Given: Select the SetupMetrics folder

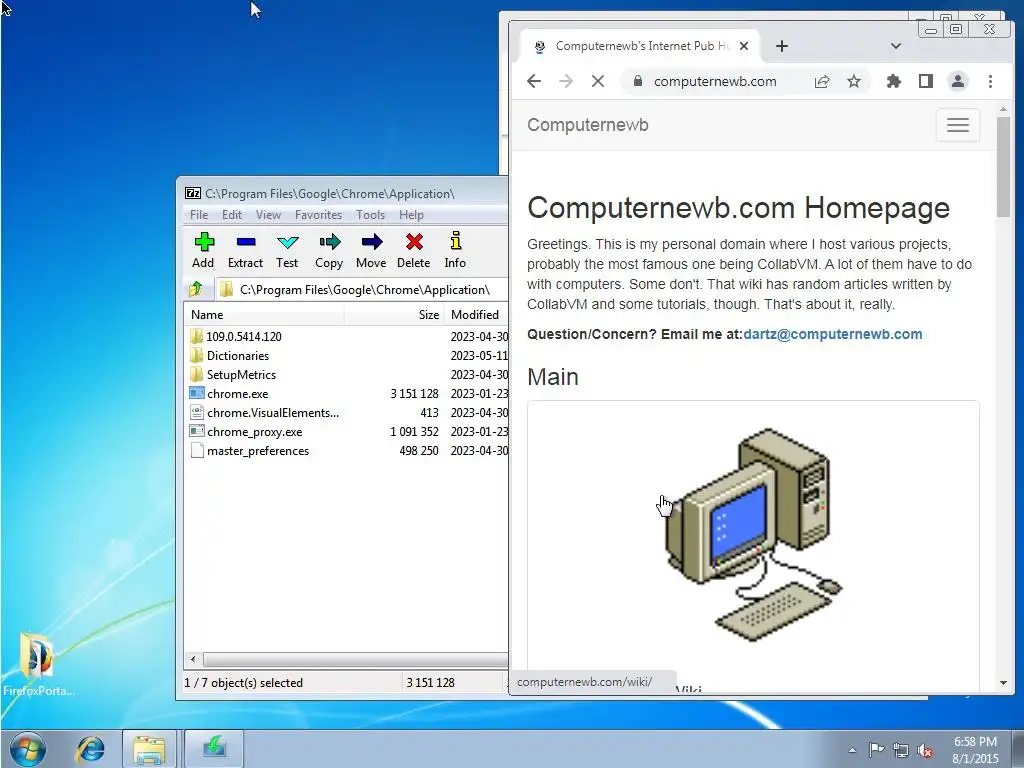Looking at the screenshot, I should [241, 374].
